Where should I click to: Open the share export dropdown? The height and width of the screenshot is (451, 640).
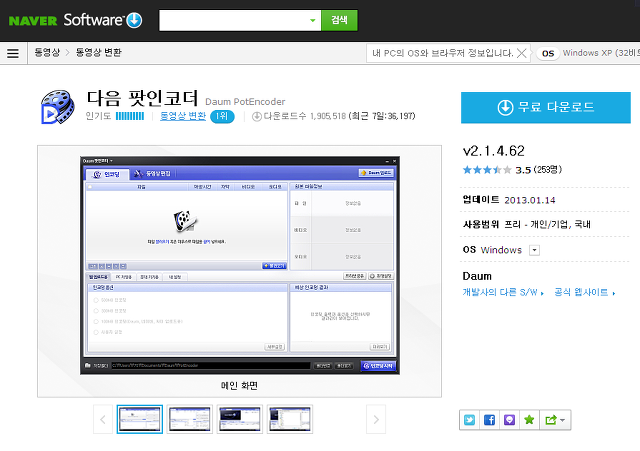[x=555, y=420]
